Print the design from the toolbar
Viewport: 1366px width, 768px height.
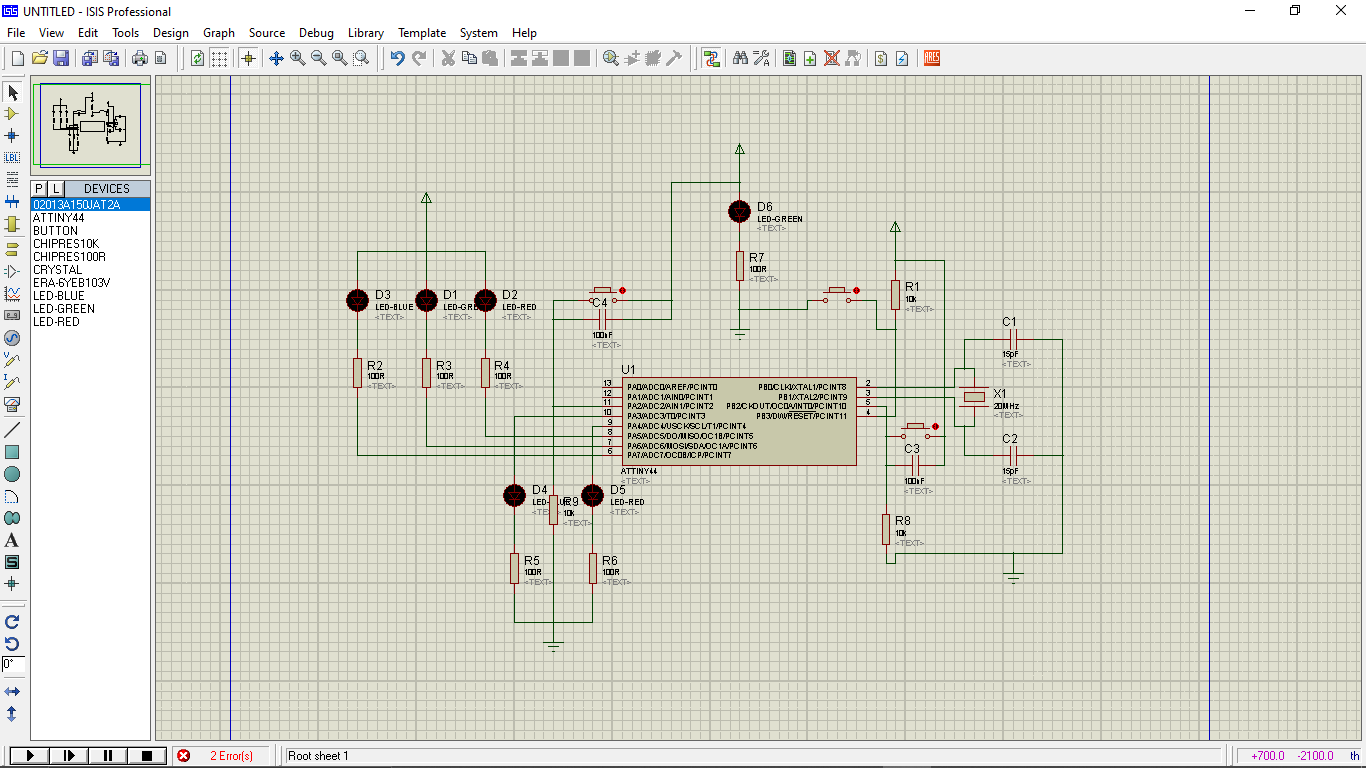(x=139, y=58)
